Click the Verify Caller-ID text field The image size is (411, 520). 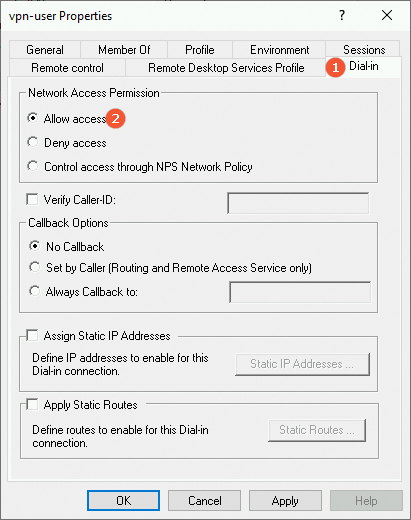[298, 203]
